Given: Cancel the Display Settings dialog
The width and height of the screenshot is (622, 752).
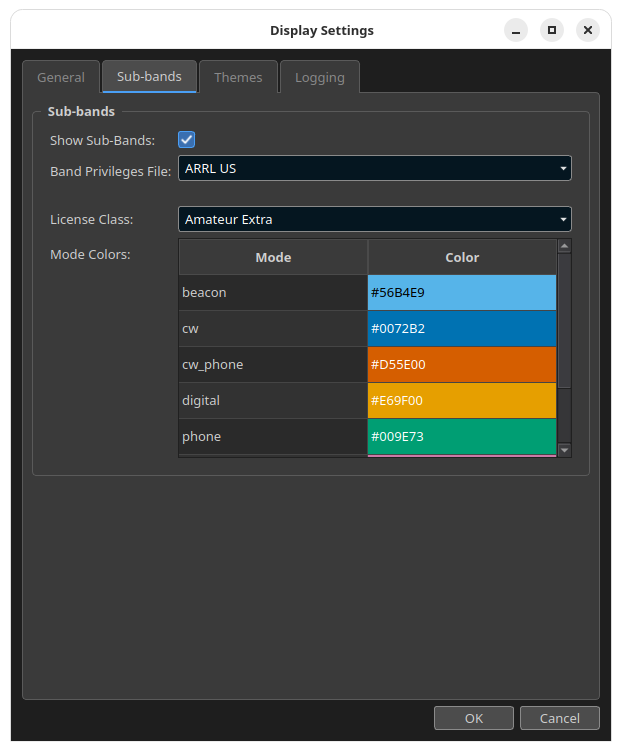Looking at the screenshot, I should coord(560,718).
